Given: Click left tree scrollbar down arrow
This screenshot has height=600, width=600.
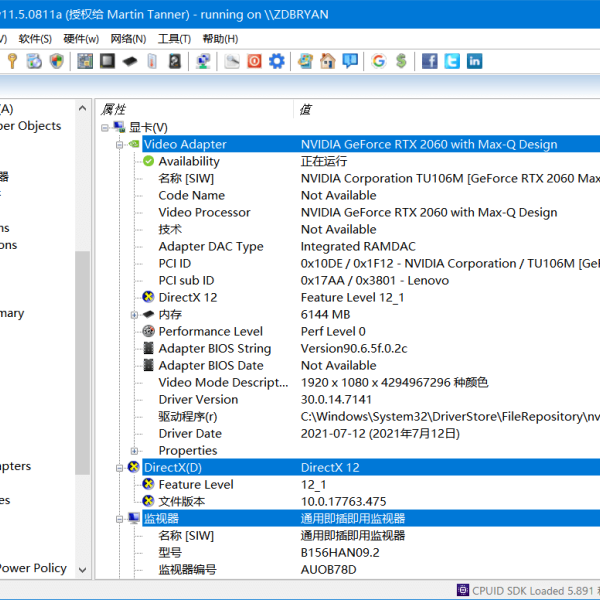Looking at the screenshot, I should (82, 570).
